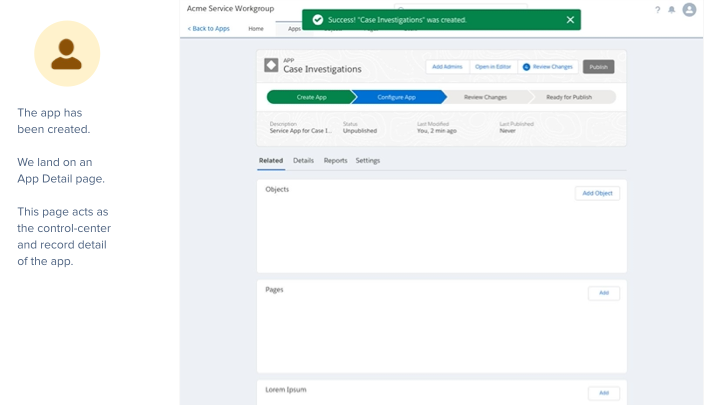Click the help question mark icon
The image size is (720, 405).
tap(657, 10)
